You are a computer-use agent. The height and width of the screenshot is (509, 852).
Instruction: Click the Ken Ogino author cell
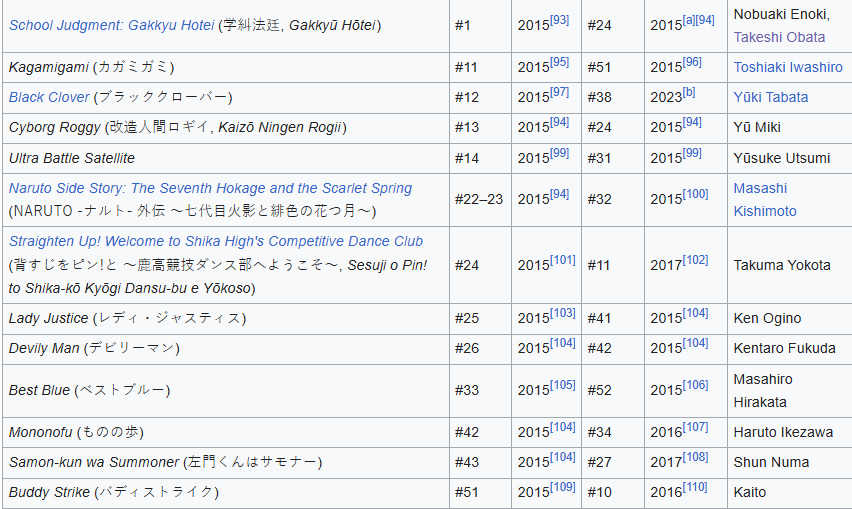click(x=790, y=318)
